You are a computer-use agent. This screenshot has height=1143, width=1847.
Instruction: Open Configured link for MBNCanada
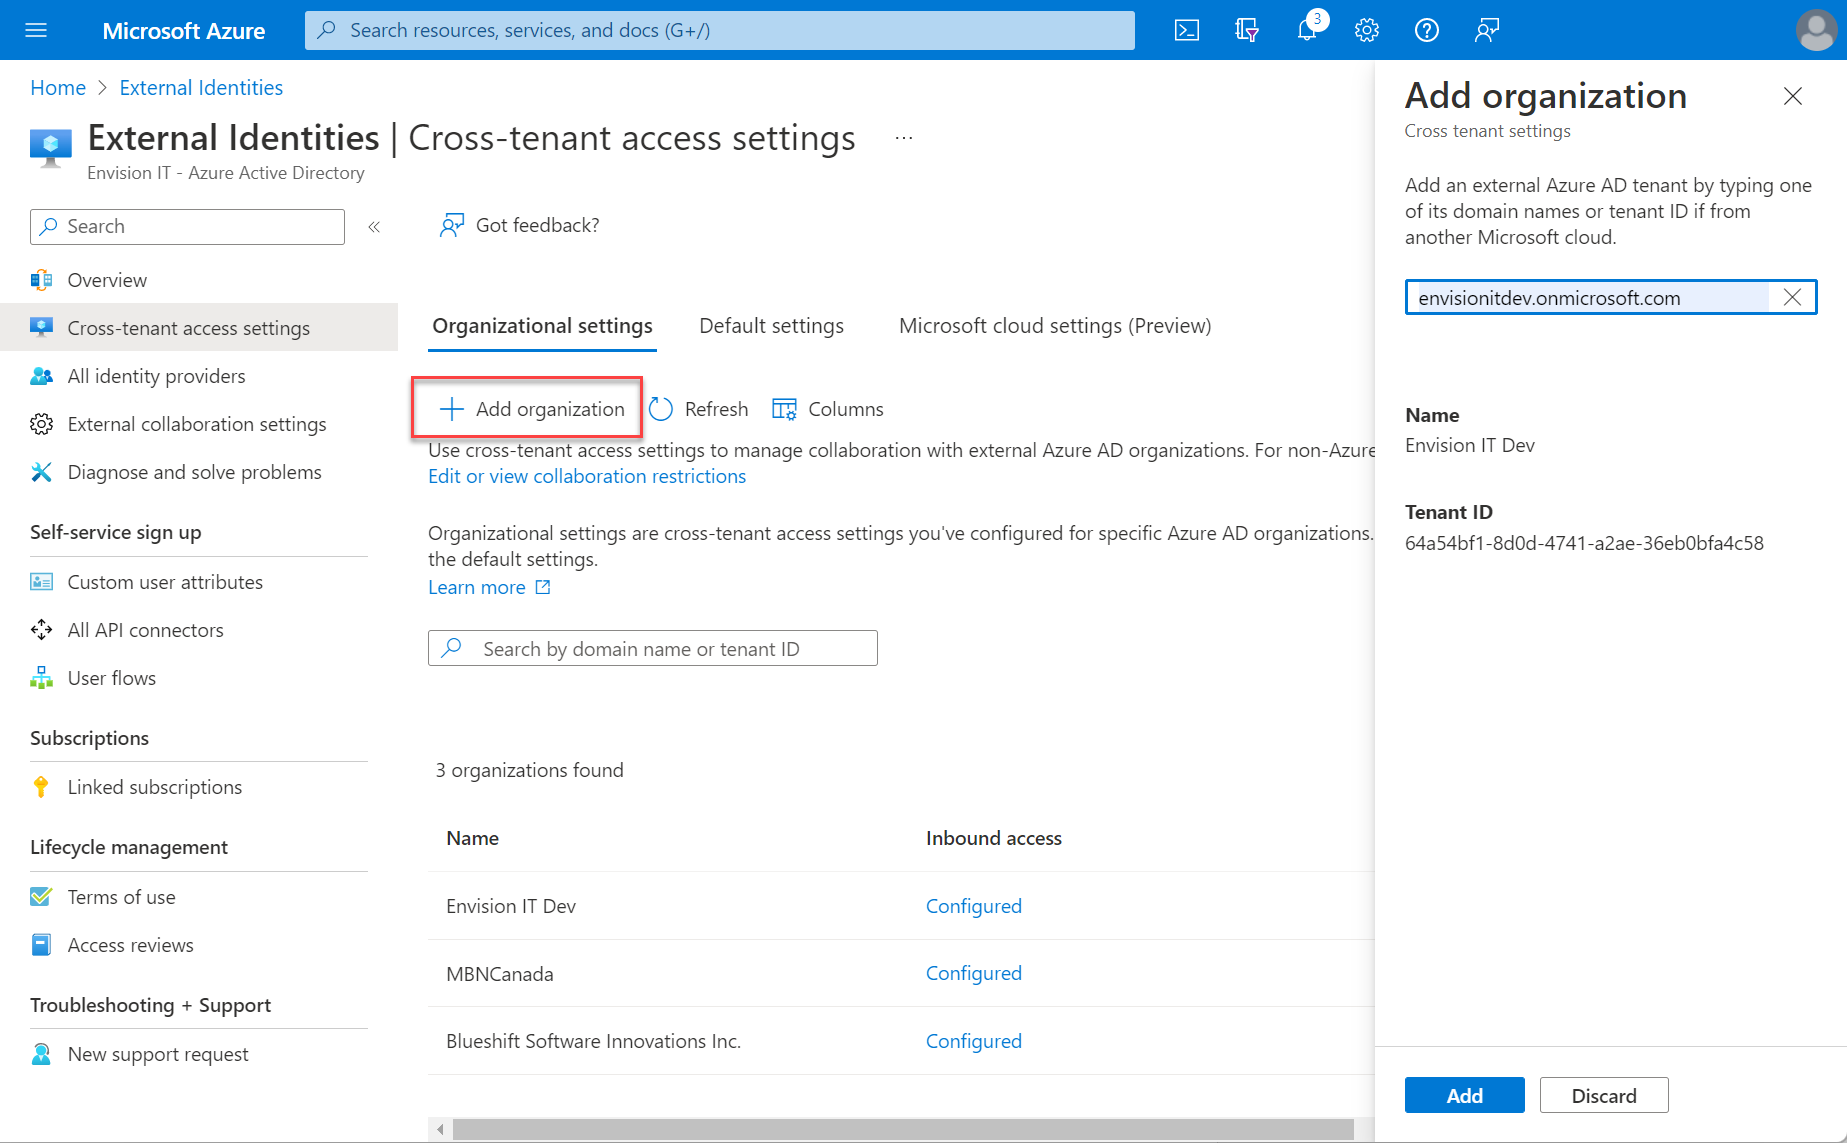(973, 973)
